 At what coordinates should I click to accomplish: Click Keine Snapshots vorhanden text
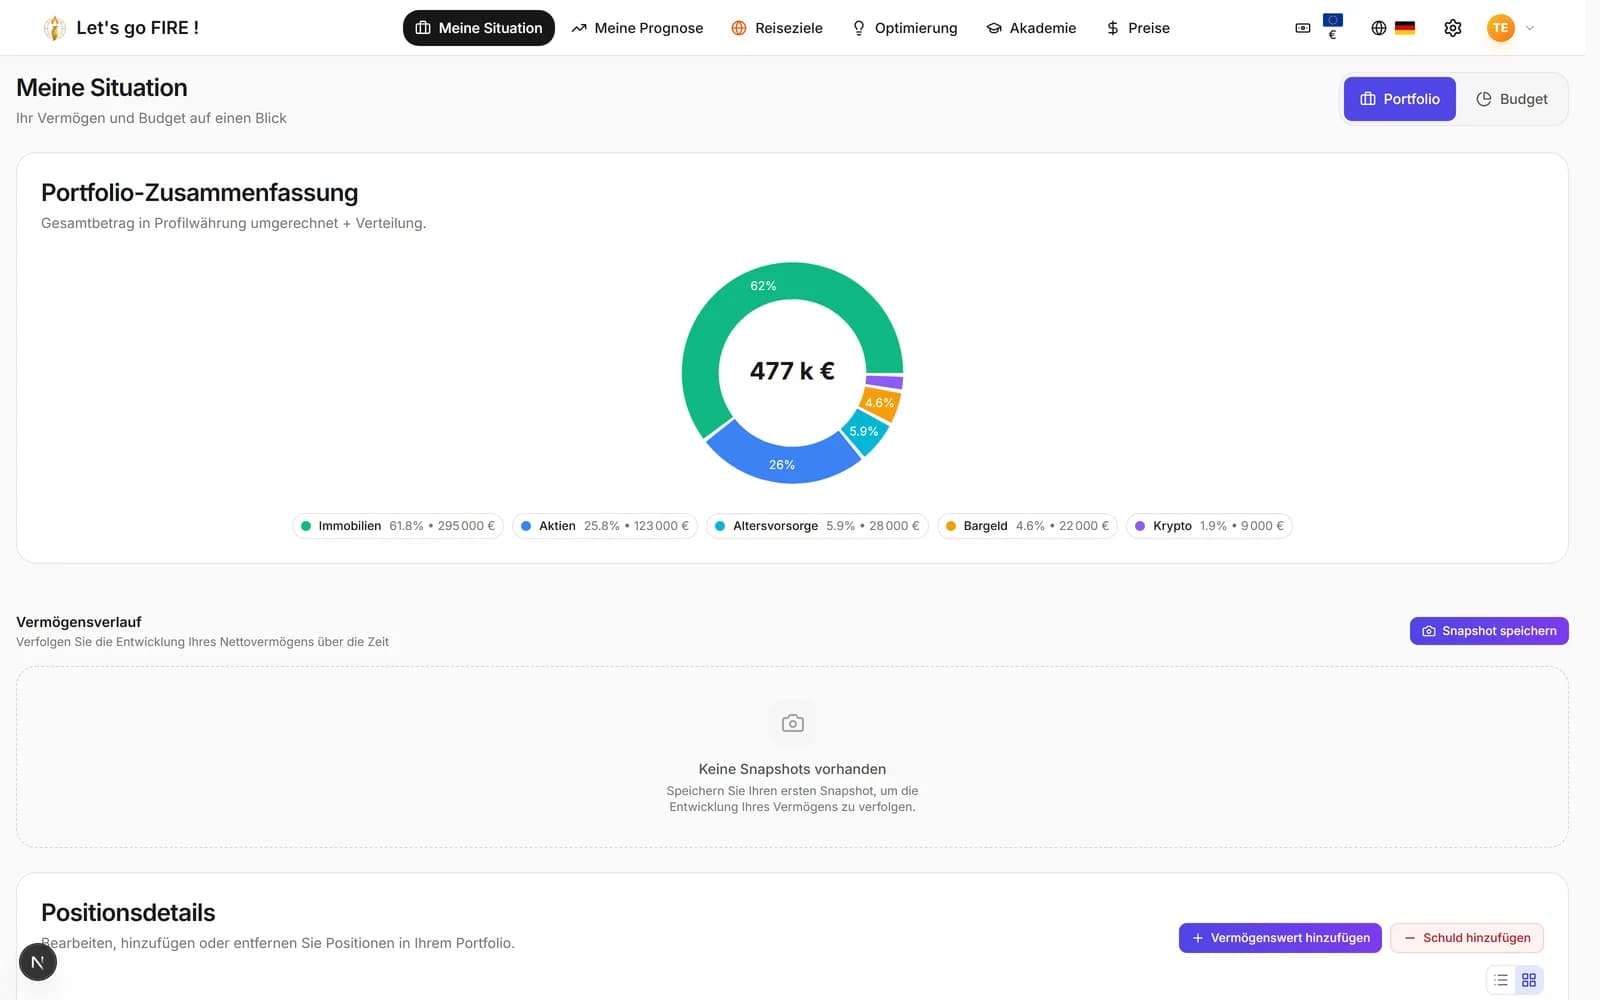[x=792, y=769]
